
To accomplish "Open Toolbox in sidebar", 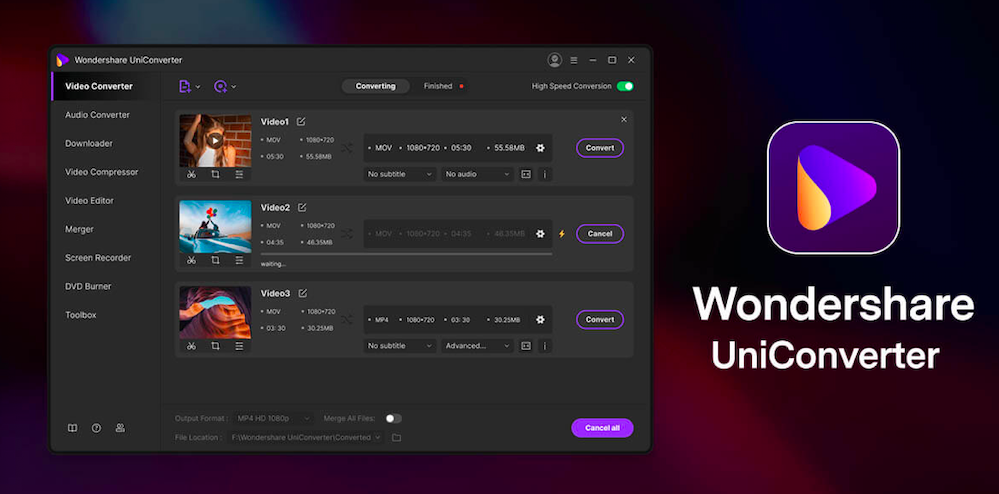I will (x=81, y=315).
